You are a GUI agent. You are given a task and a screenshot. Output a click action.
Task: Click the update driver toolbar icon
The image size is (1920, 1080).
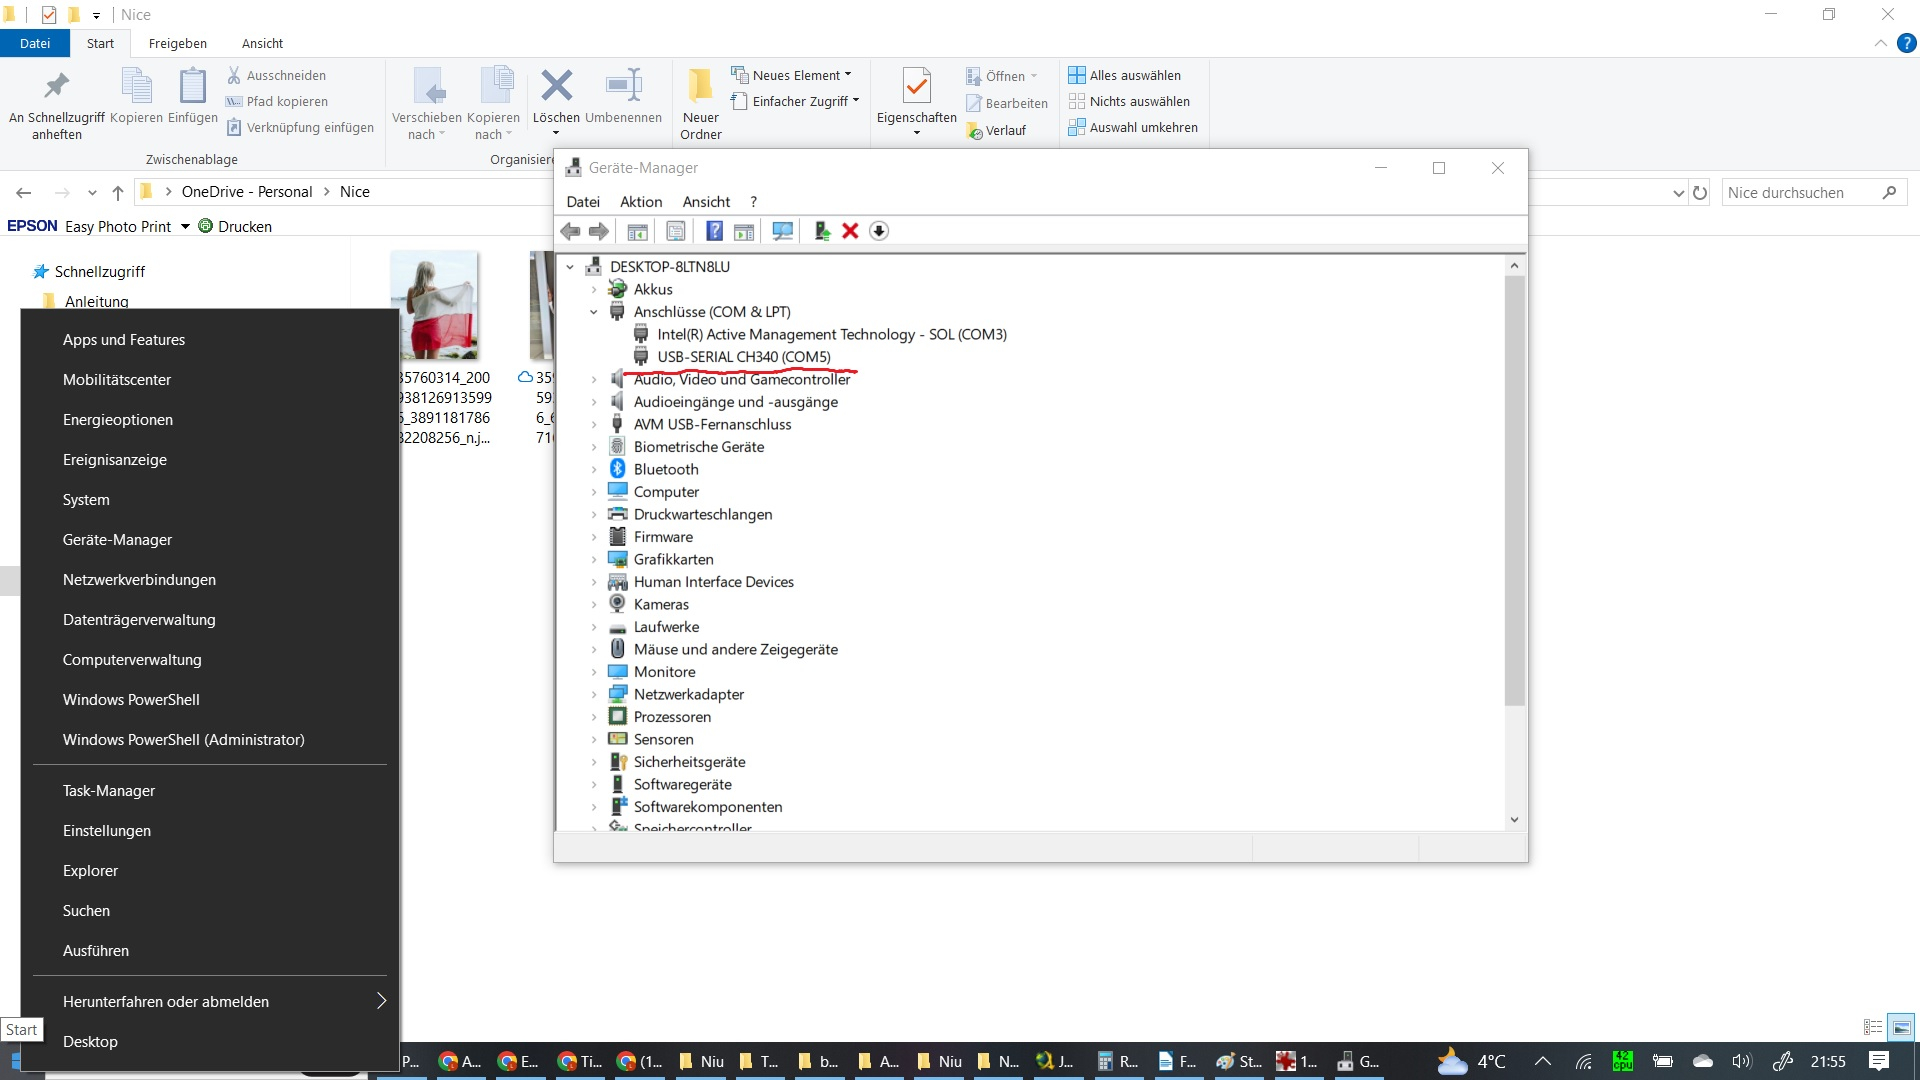pyautogui.click(x=821, y=231)
